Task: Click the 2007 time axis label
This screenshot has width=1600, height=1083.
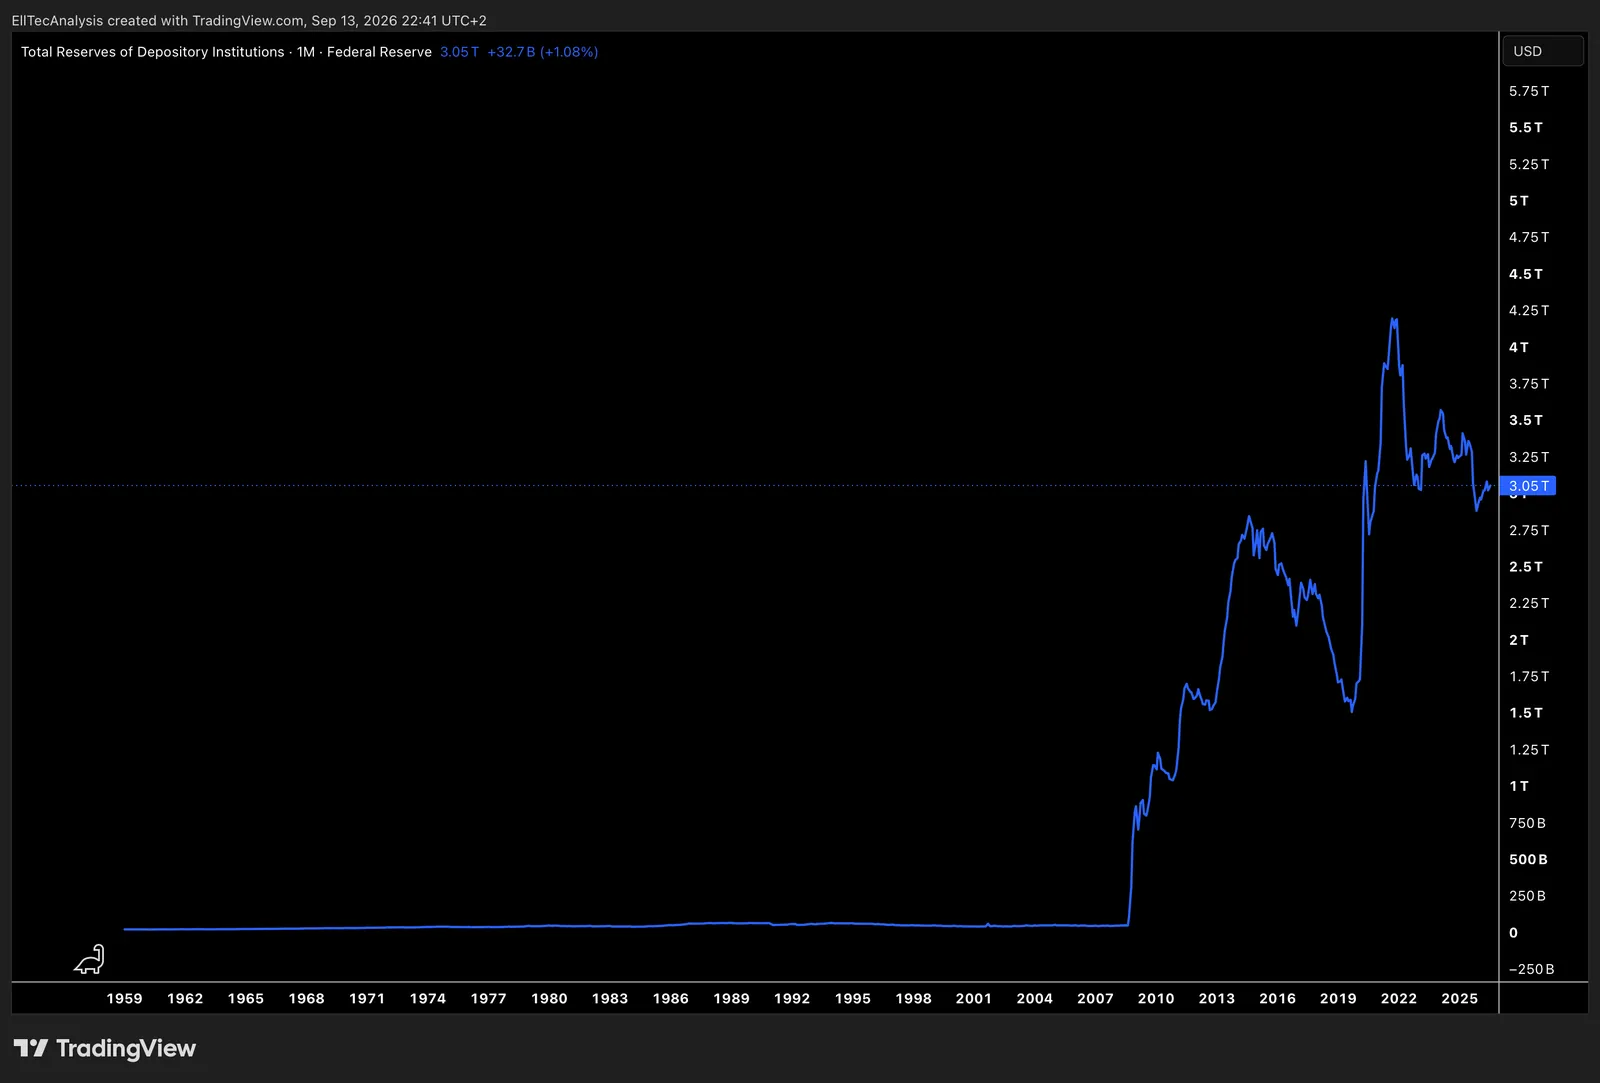Action: coord(1095,998)
